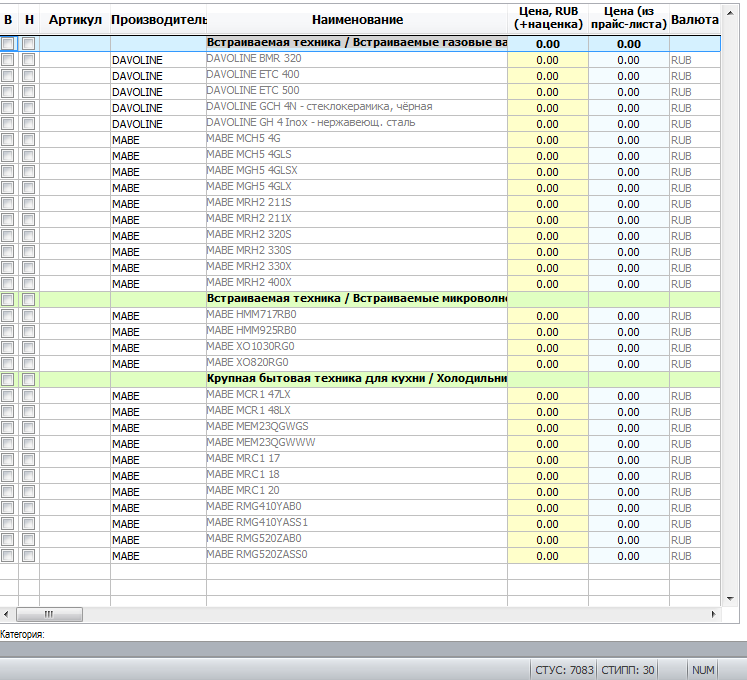Click the horizontal scrollbar thumb

(x=49, y=614)
